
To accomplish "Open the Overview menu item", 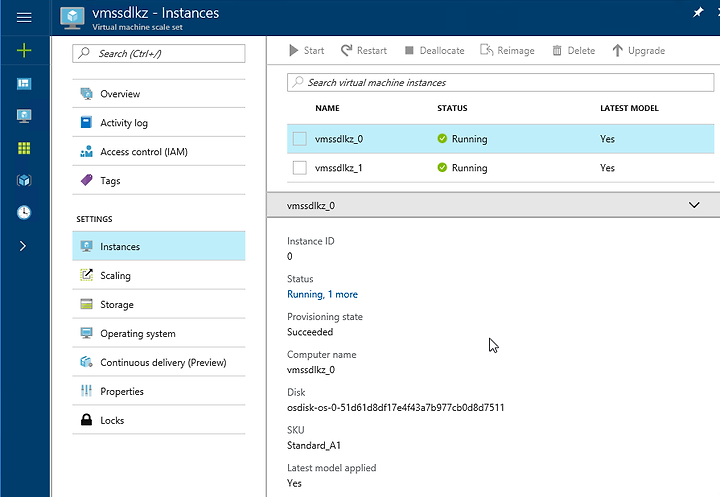I will [159, 94].
